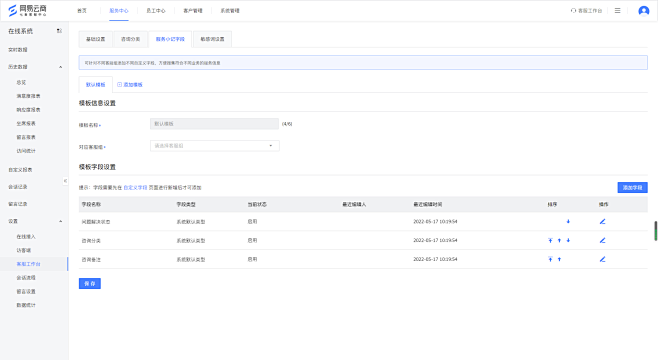Screen dimensions: 658x360
Task: Click 添加模板 to add a template
Action: click(x=130, y=84)
